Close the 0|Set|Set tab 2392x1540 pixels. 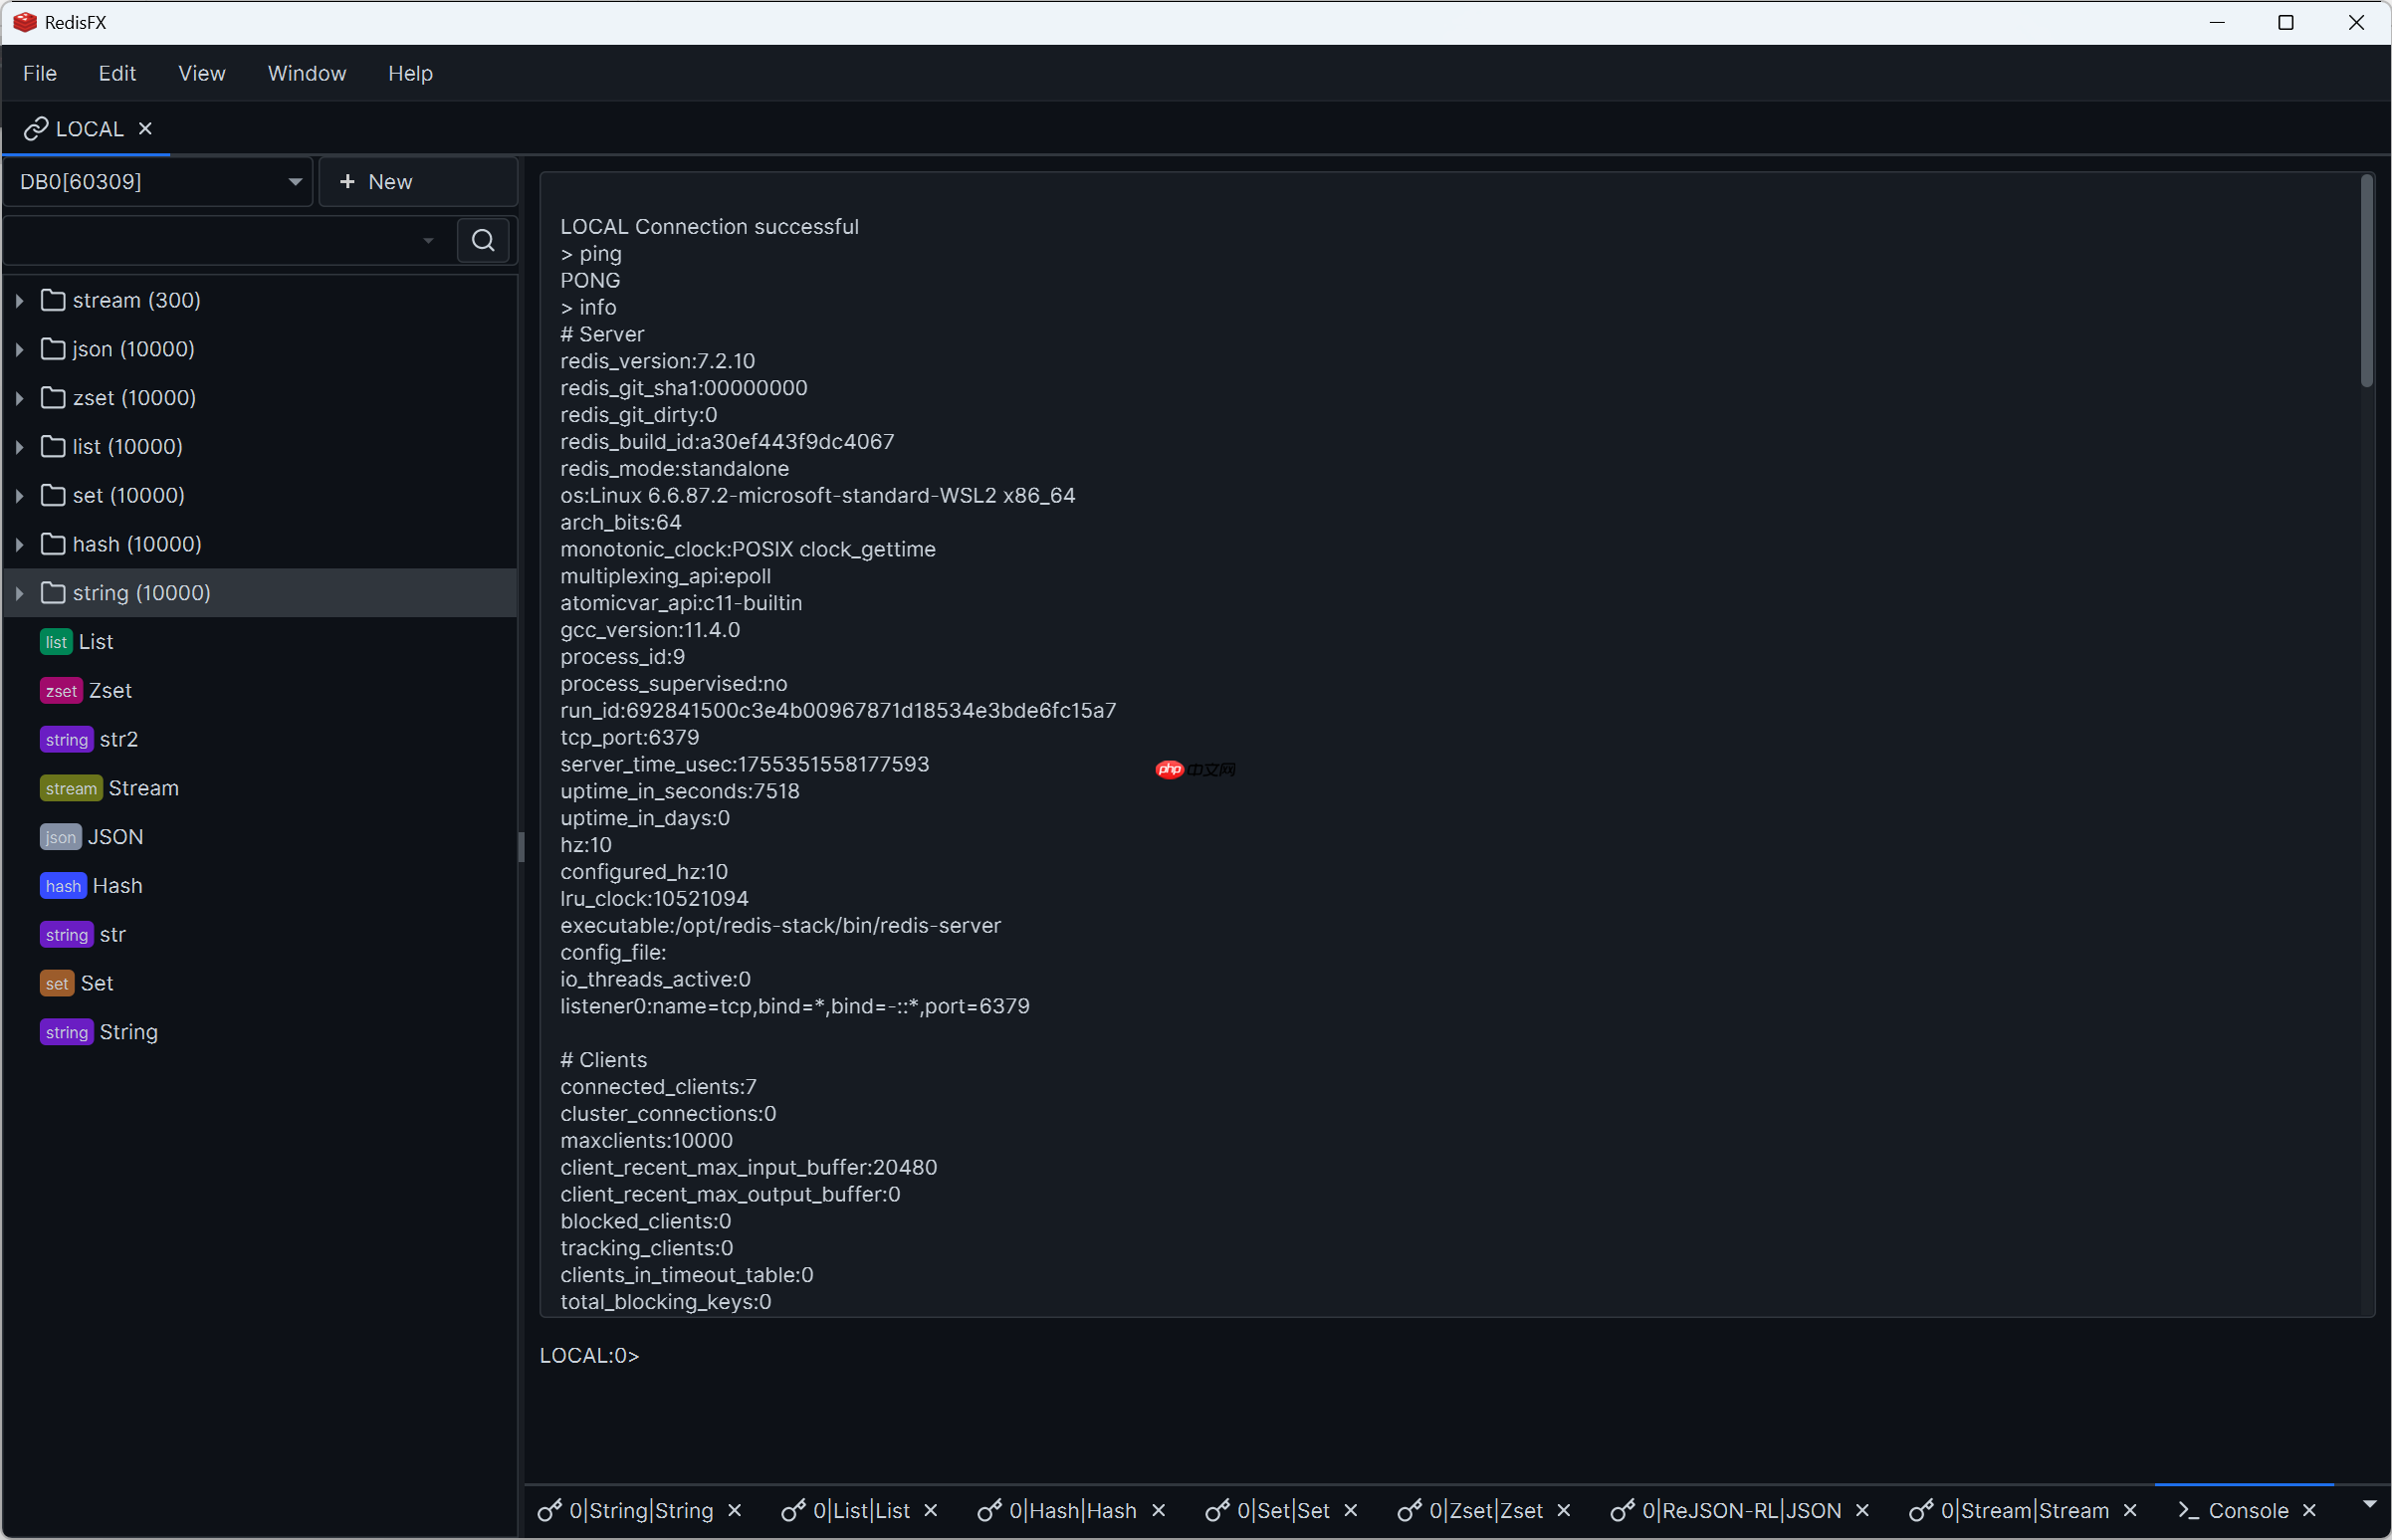1352,1510
